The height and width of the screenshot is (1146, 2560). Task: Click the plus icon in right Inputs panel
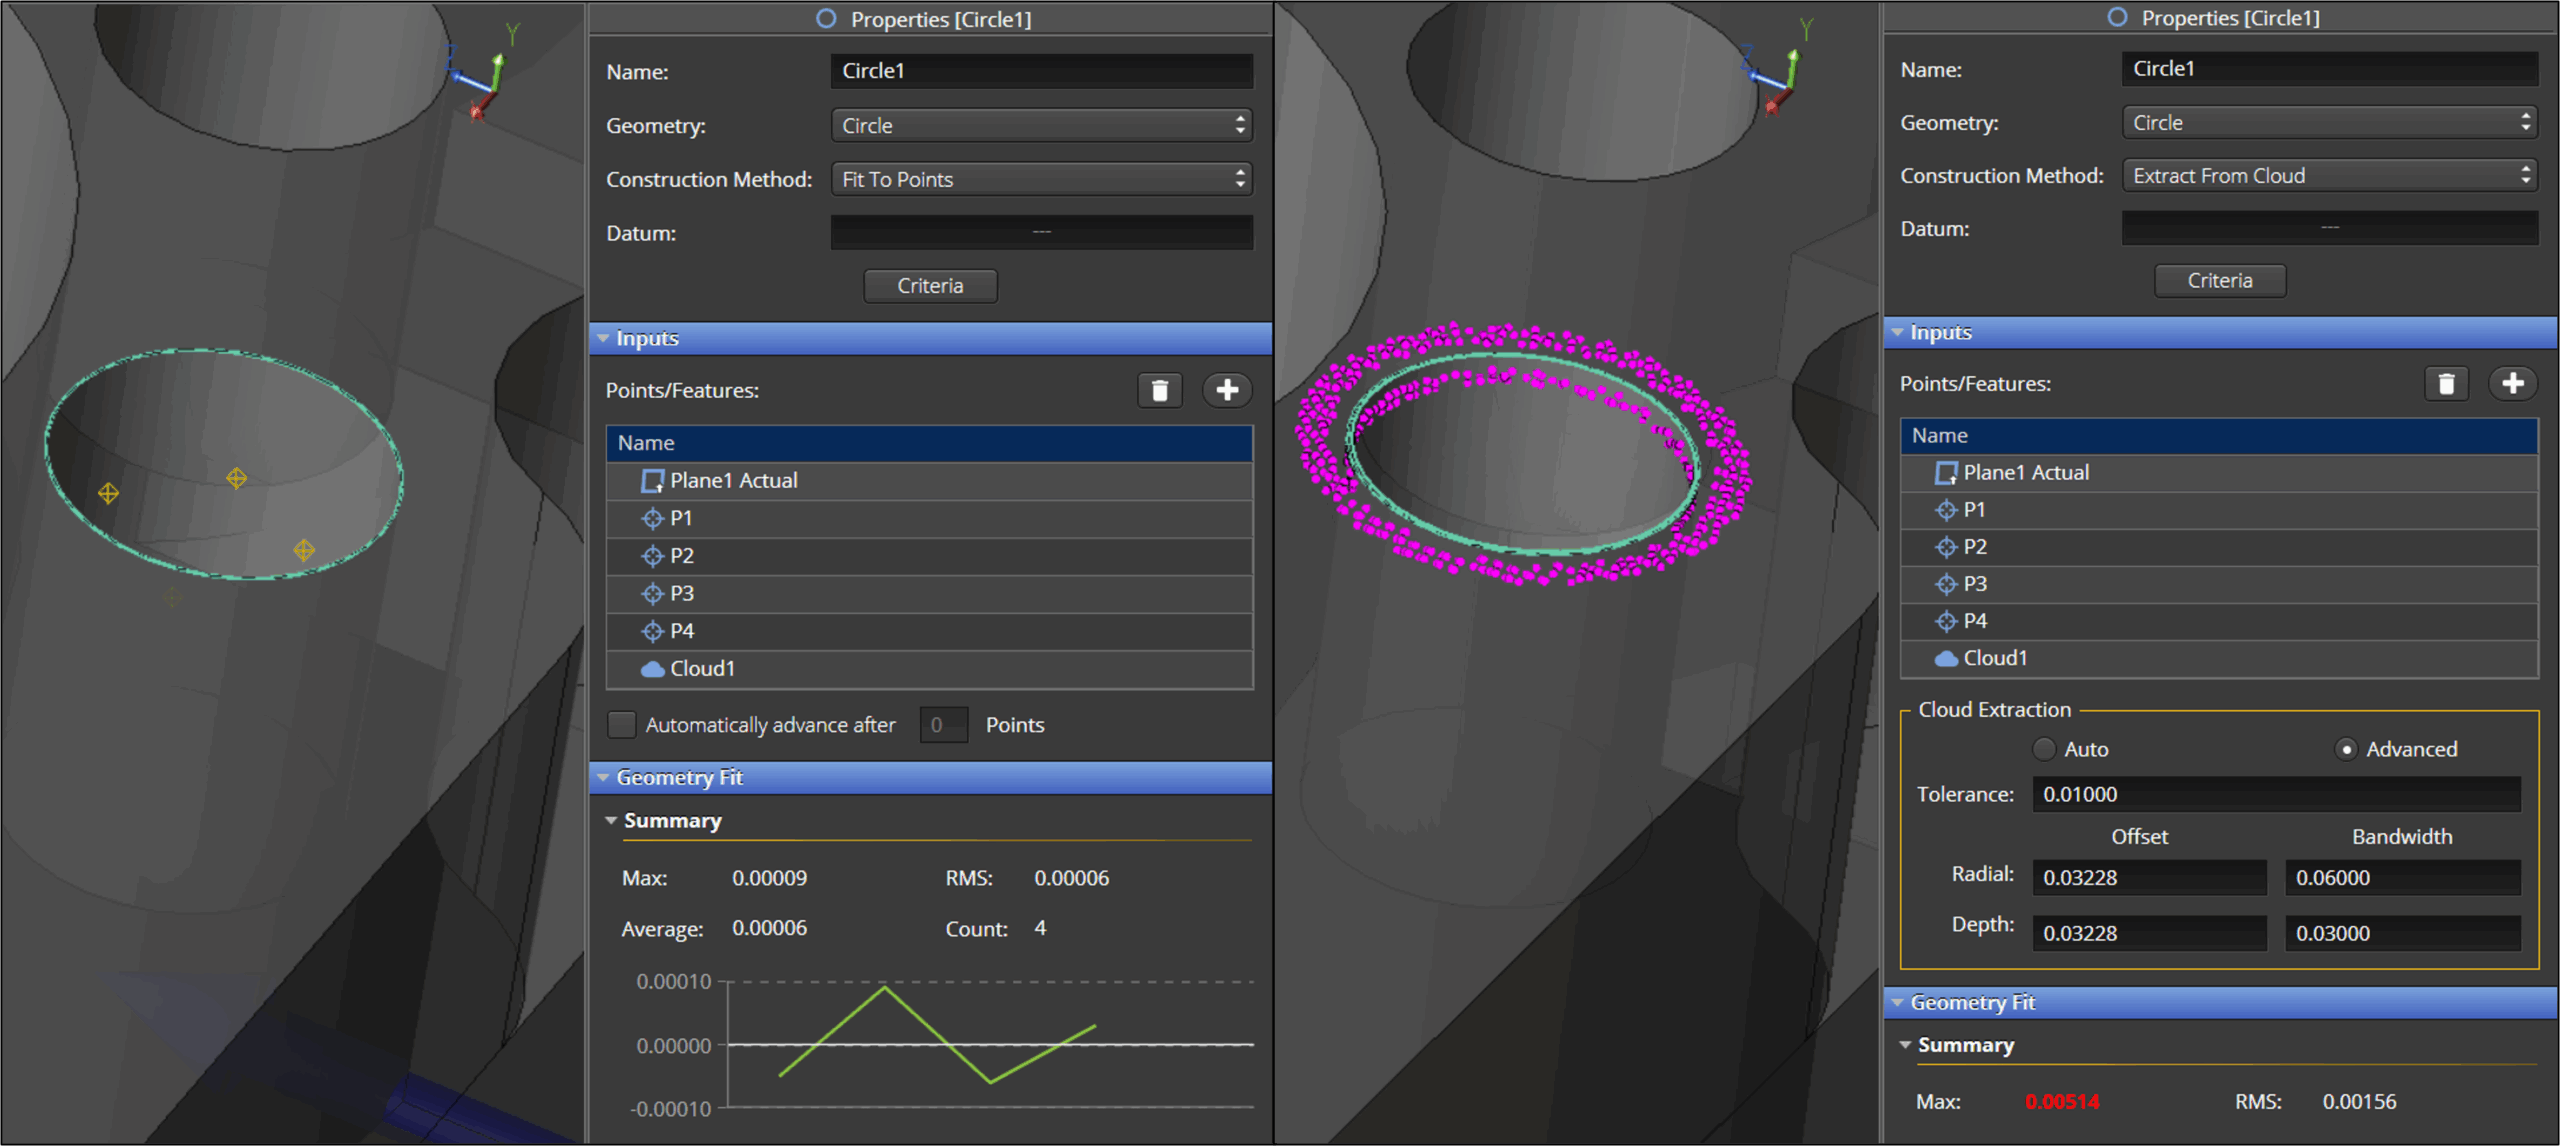point(2512,384)
